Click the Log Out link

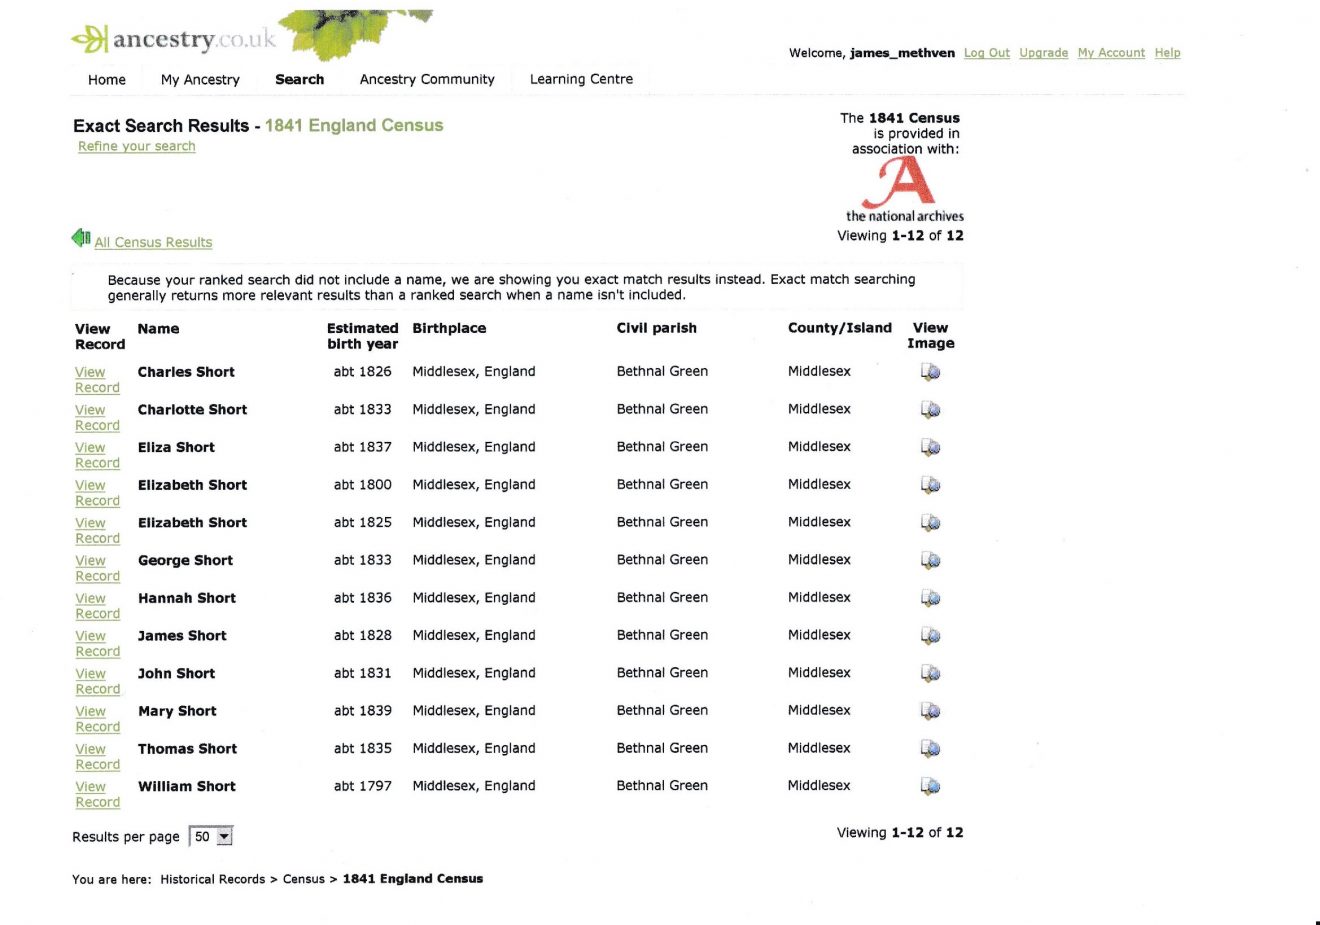click(x=987, y=53)
